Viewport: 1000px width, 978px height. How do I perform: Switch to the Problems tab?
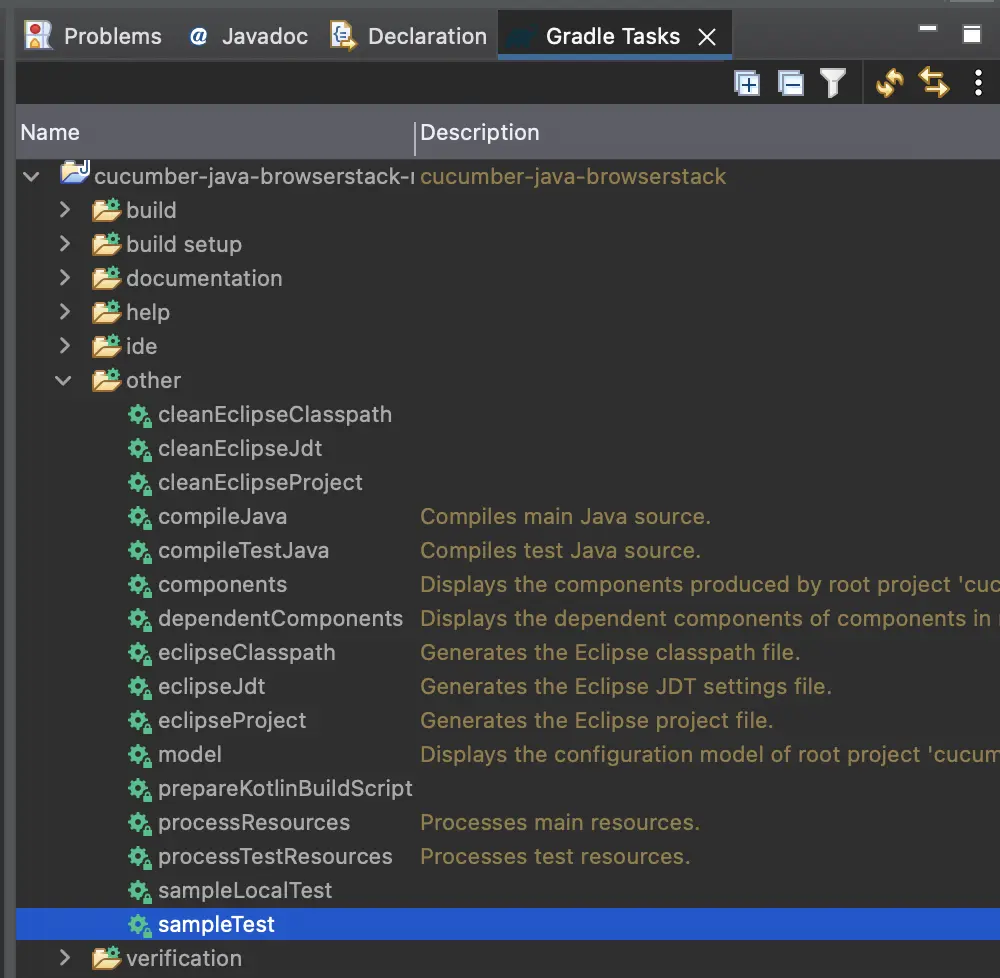pyautogui.click(x=94, y=37)
